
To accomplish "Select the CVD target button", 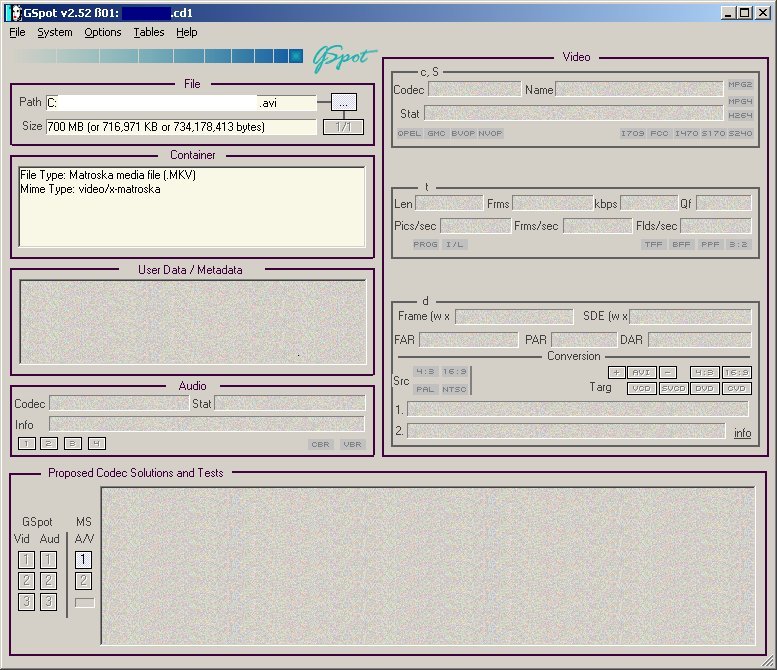I will (x=737, y=389).
